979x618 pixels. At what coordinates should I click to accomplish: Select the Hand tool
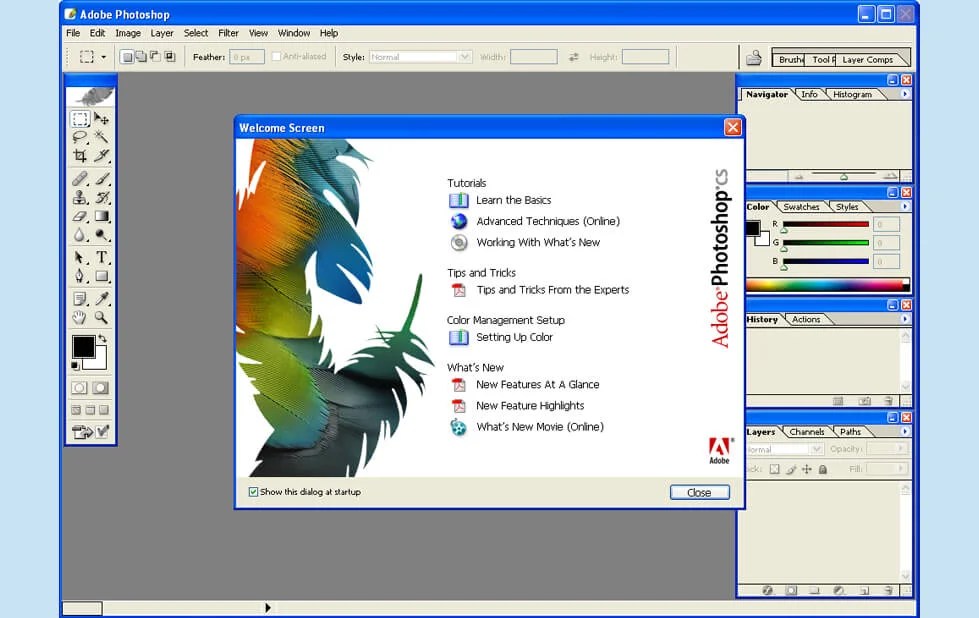click(x=80, y=316)
